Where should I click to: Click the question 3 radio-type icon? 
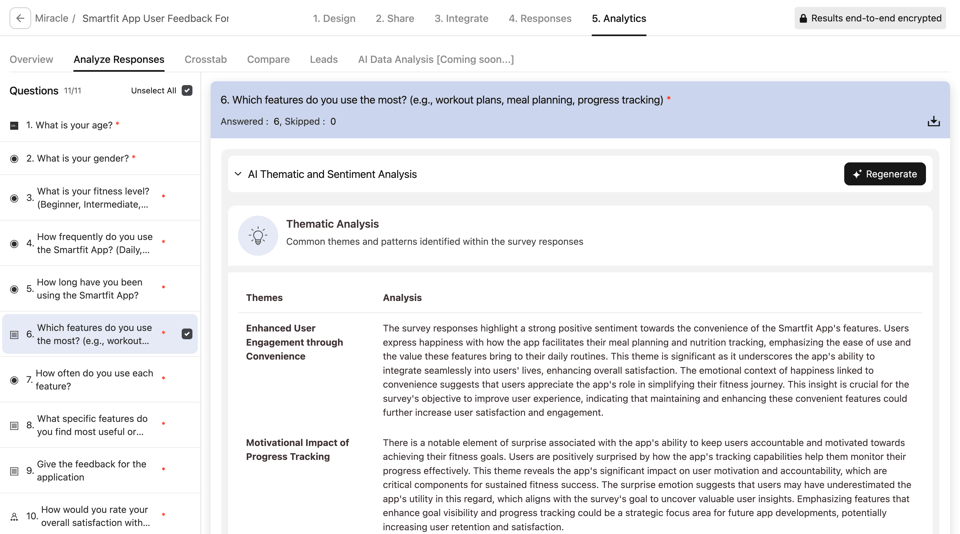(14, 198)
